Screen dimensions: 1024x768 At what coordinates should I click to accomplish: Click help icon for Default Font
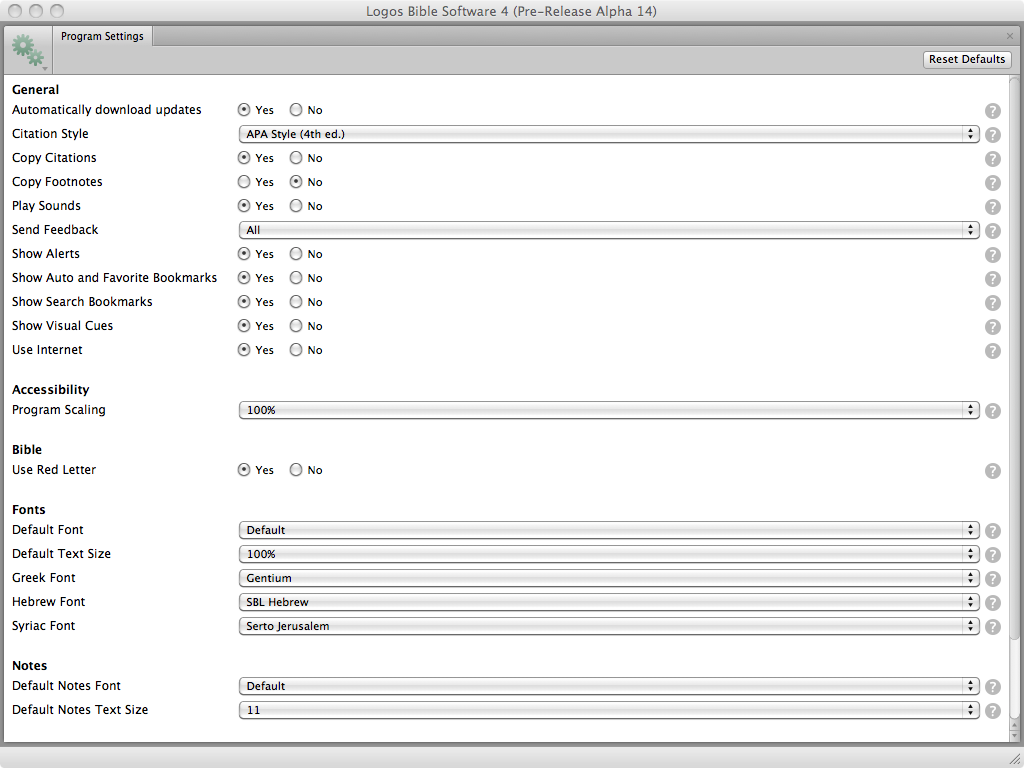coord(993,532)
